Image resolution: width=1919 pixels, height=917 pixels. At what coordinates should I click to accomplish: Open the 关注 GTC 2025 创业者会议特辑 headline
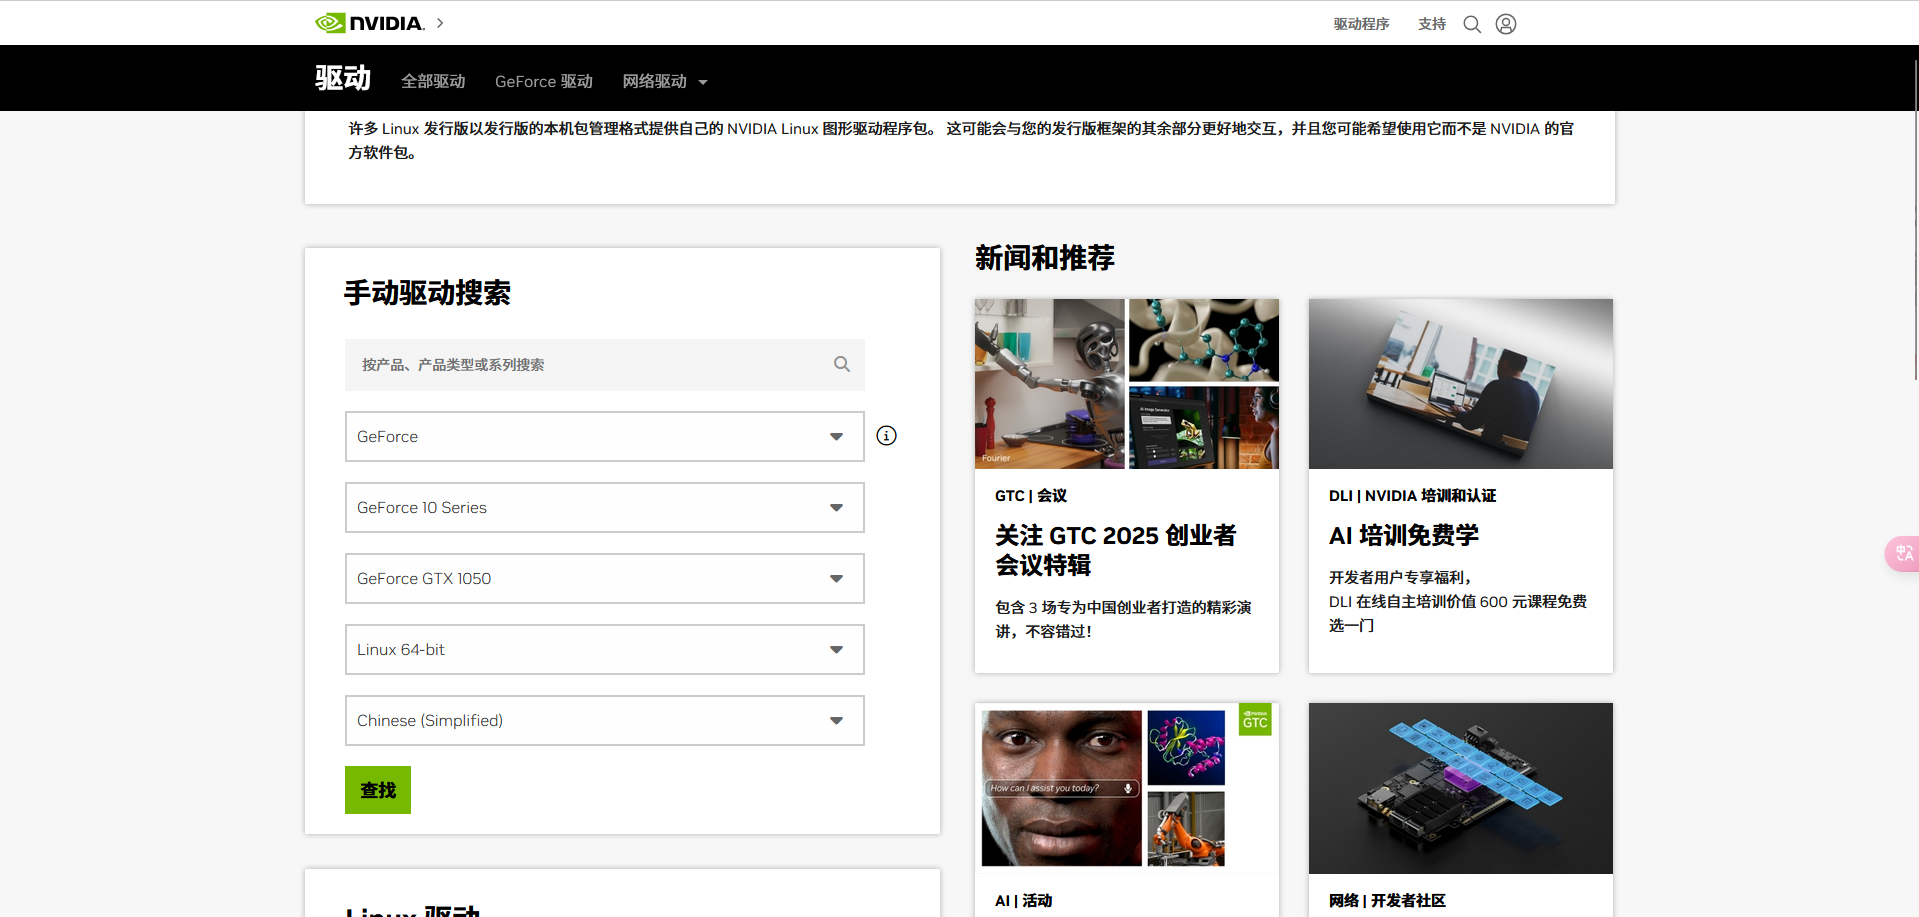(x=1116, y=550)
